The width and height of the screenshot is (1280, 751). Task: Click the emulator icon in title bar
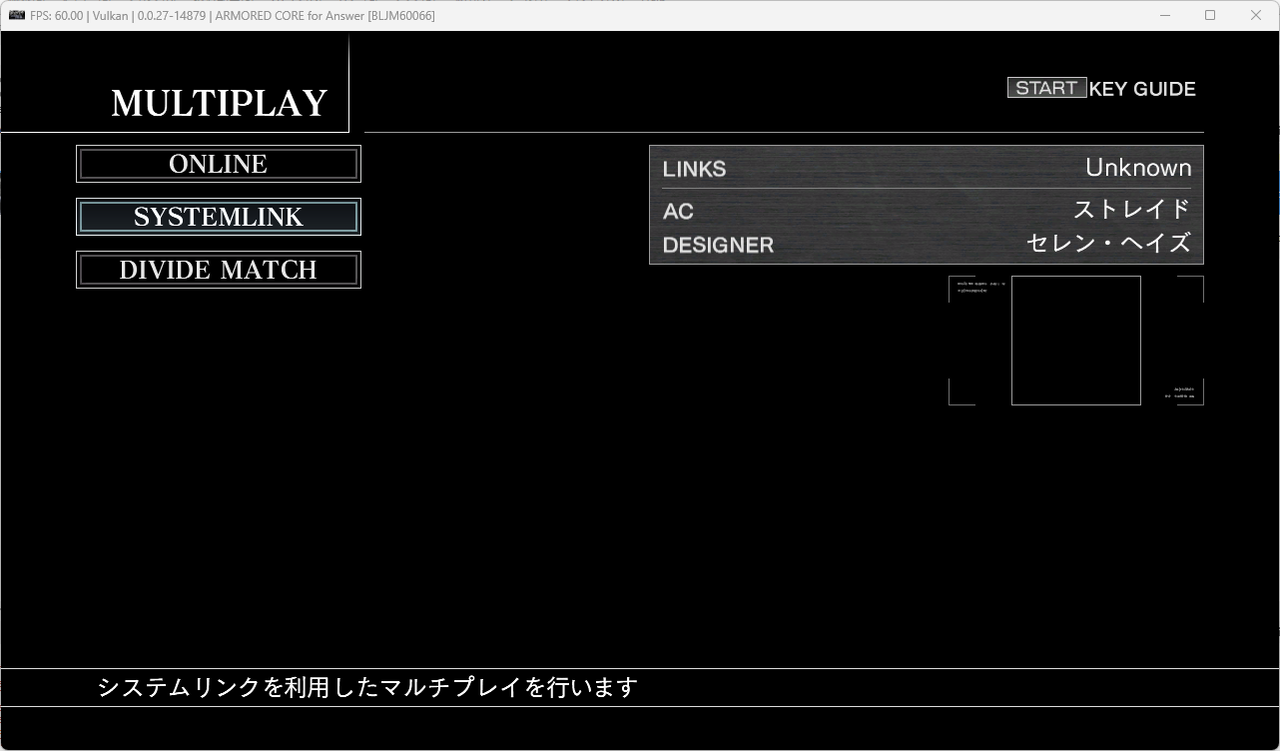pos(17,15)
